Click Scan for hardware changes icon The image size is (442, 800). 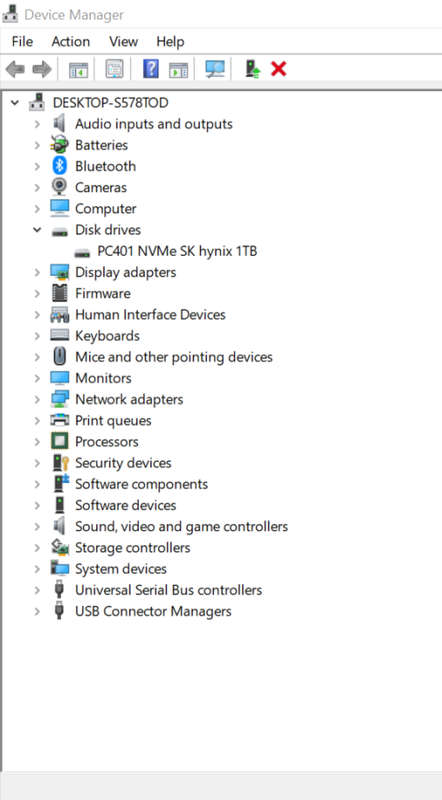(x=215, y=69)
